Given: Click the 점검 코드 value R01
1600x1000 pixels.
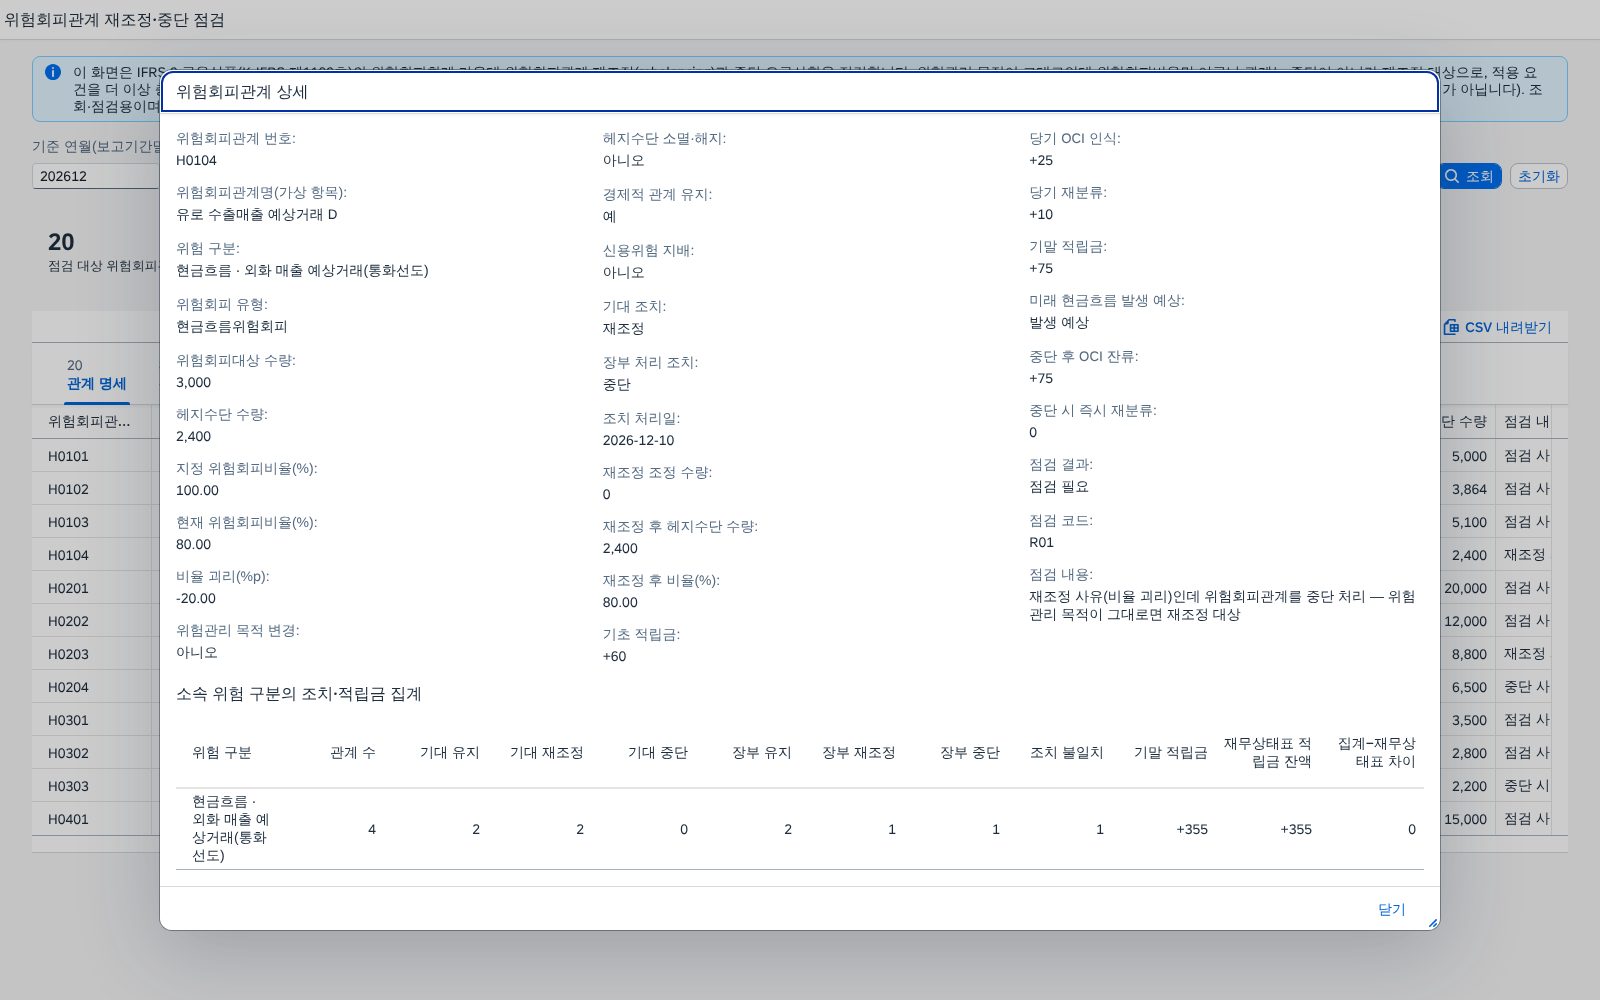Looking at the screenshot, I should [x=1041, y=543].
